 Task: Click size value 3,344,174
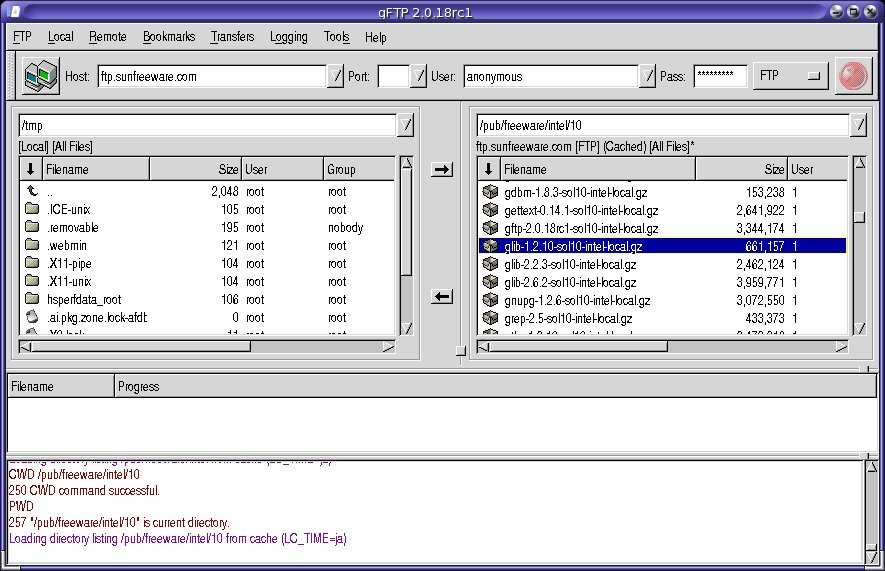(760, 228)
